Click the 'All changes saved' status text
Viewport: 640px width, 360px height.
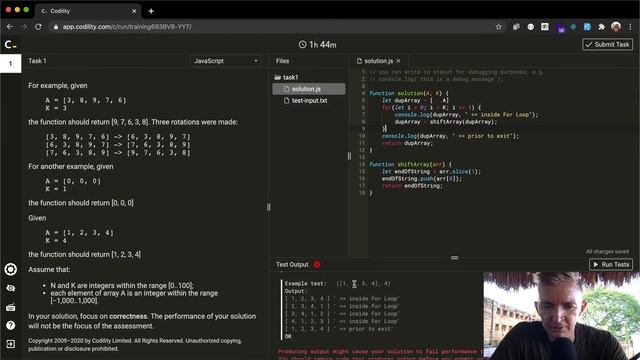click(x=607, y=252)
